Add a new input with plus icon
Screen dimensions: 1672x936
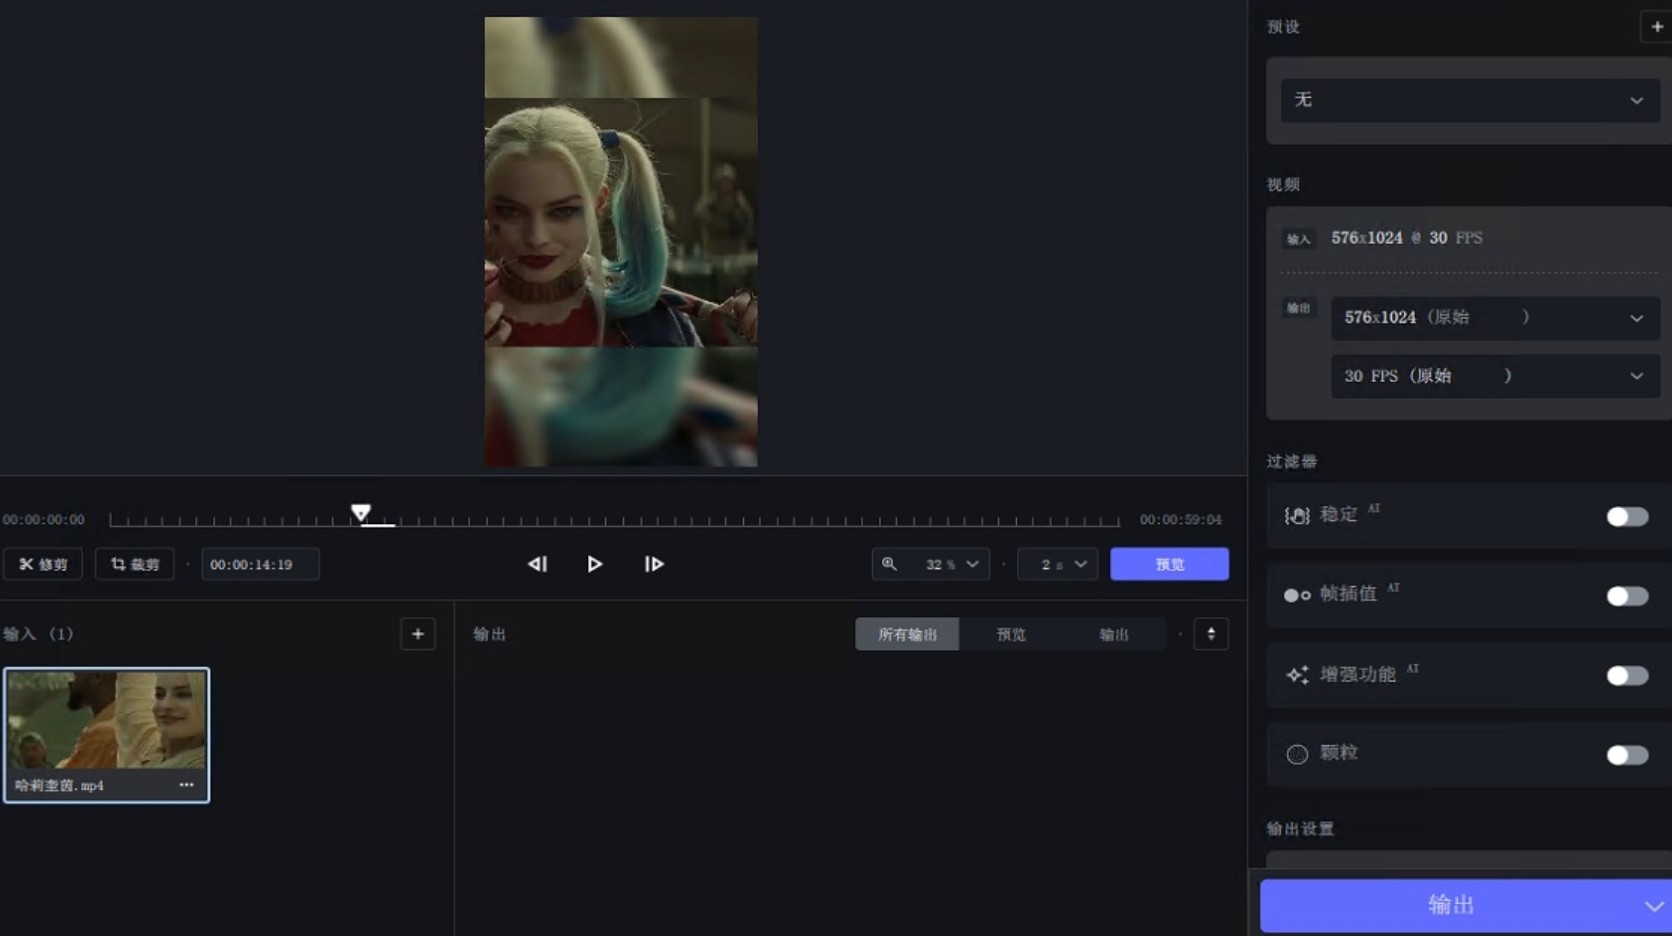click(x=418, y=634)
